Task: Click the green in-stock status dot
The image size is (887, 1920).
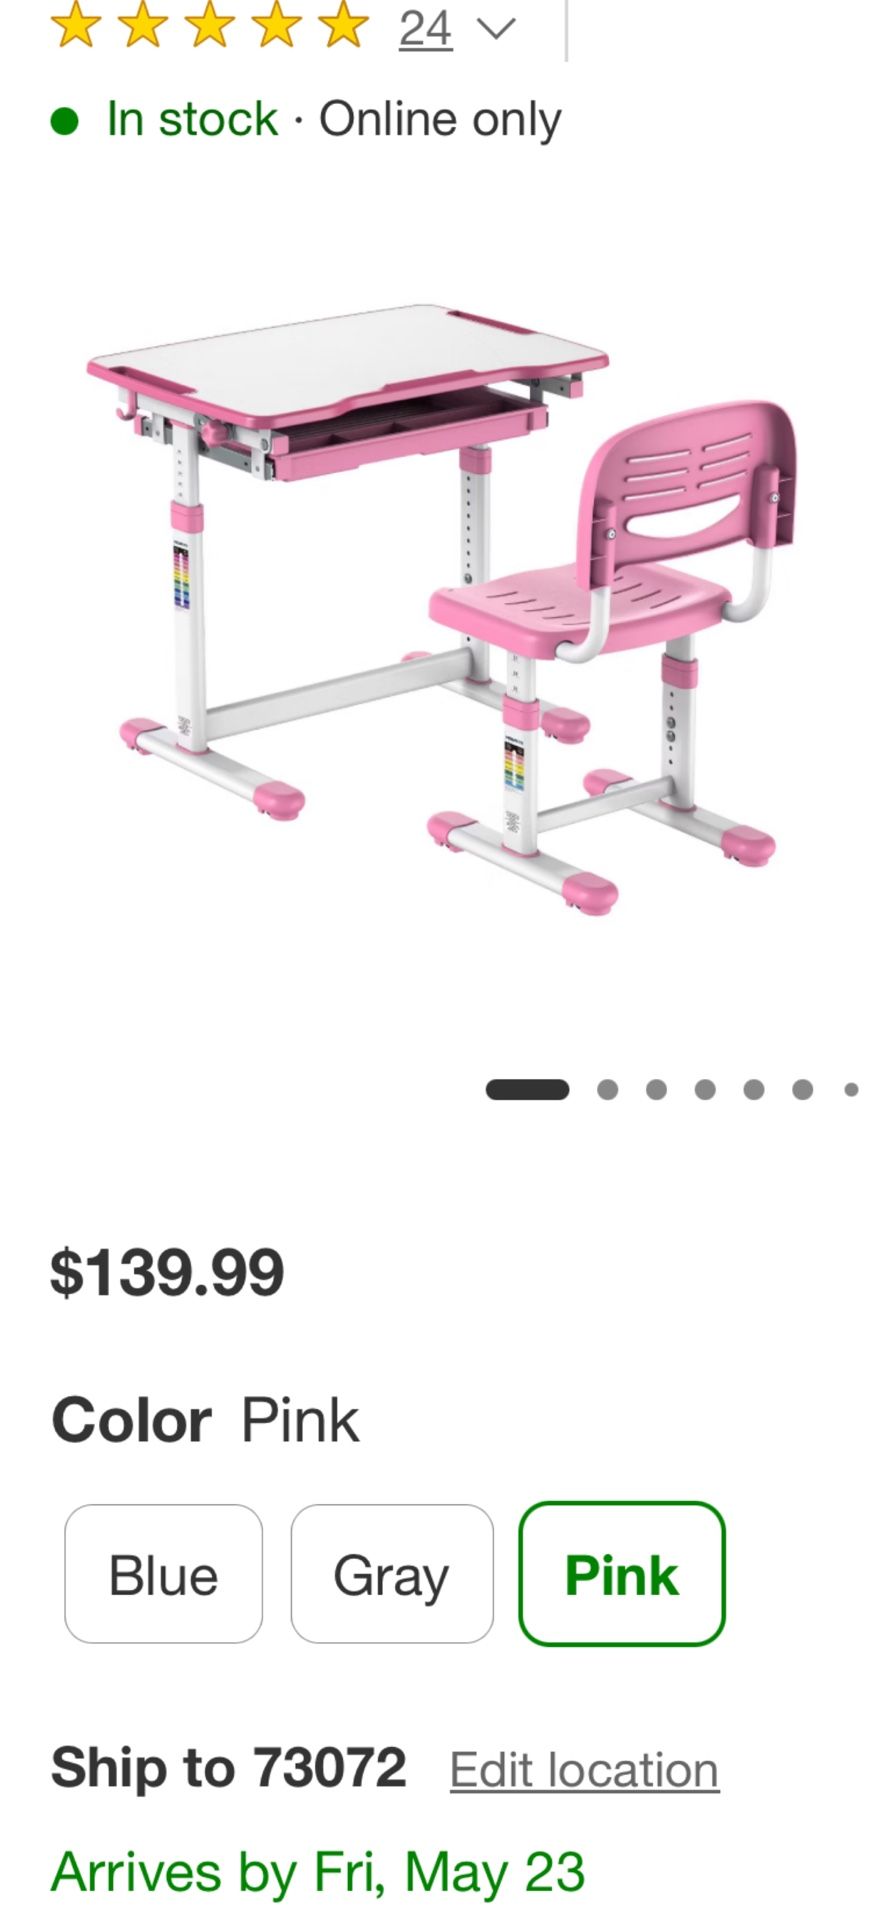Action: (x=65, y=121)
